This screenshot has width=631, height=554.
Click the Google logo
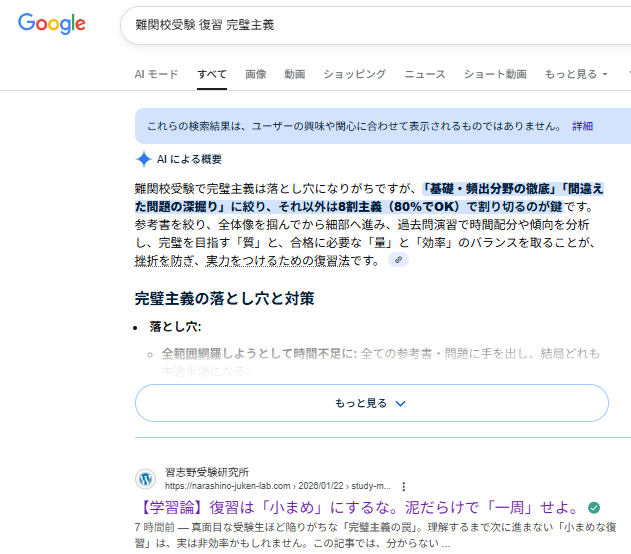52,24
